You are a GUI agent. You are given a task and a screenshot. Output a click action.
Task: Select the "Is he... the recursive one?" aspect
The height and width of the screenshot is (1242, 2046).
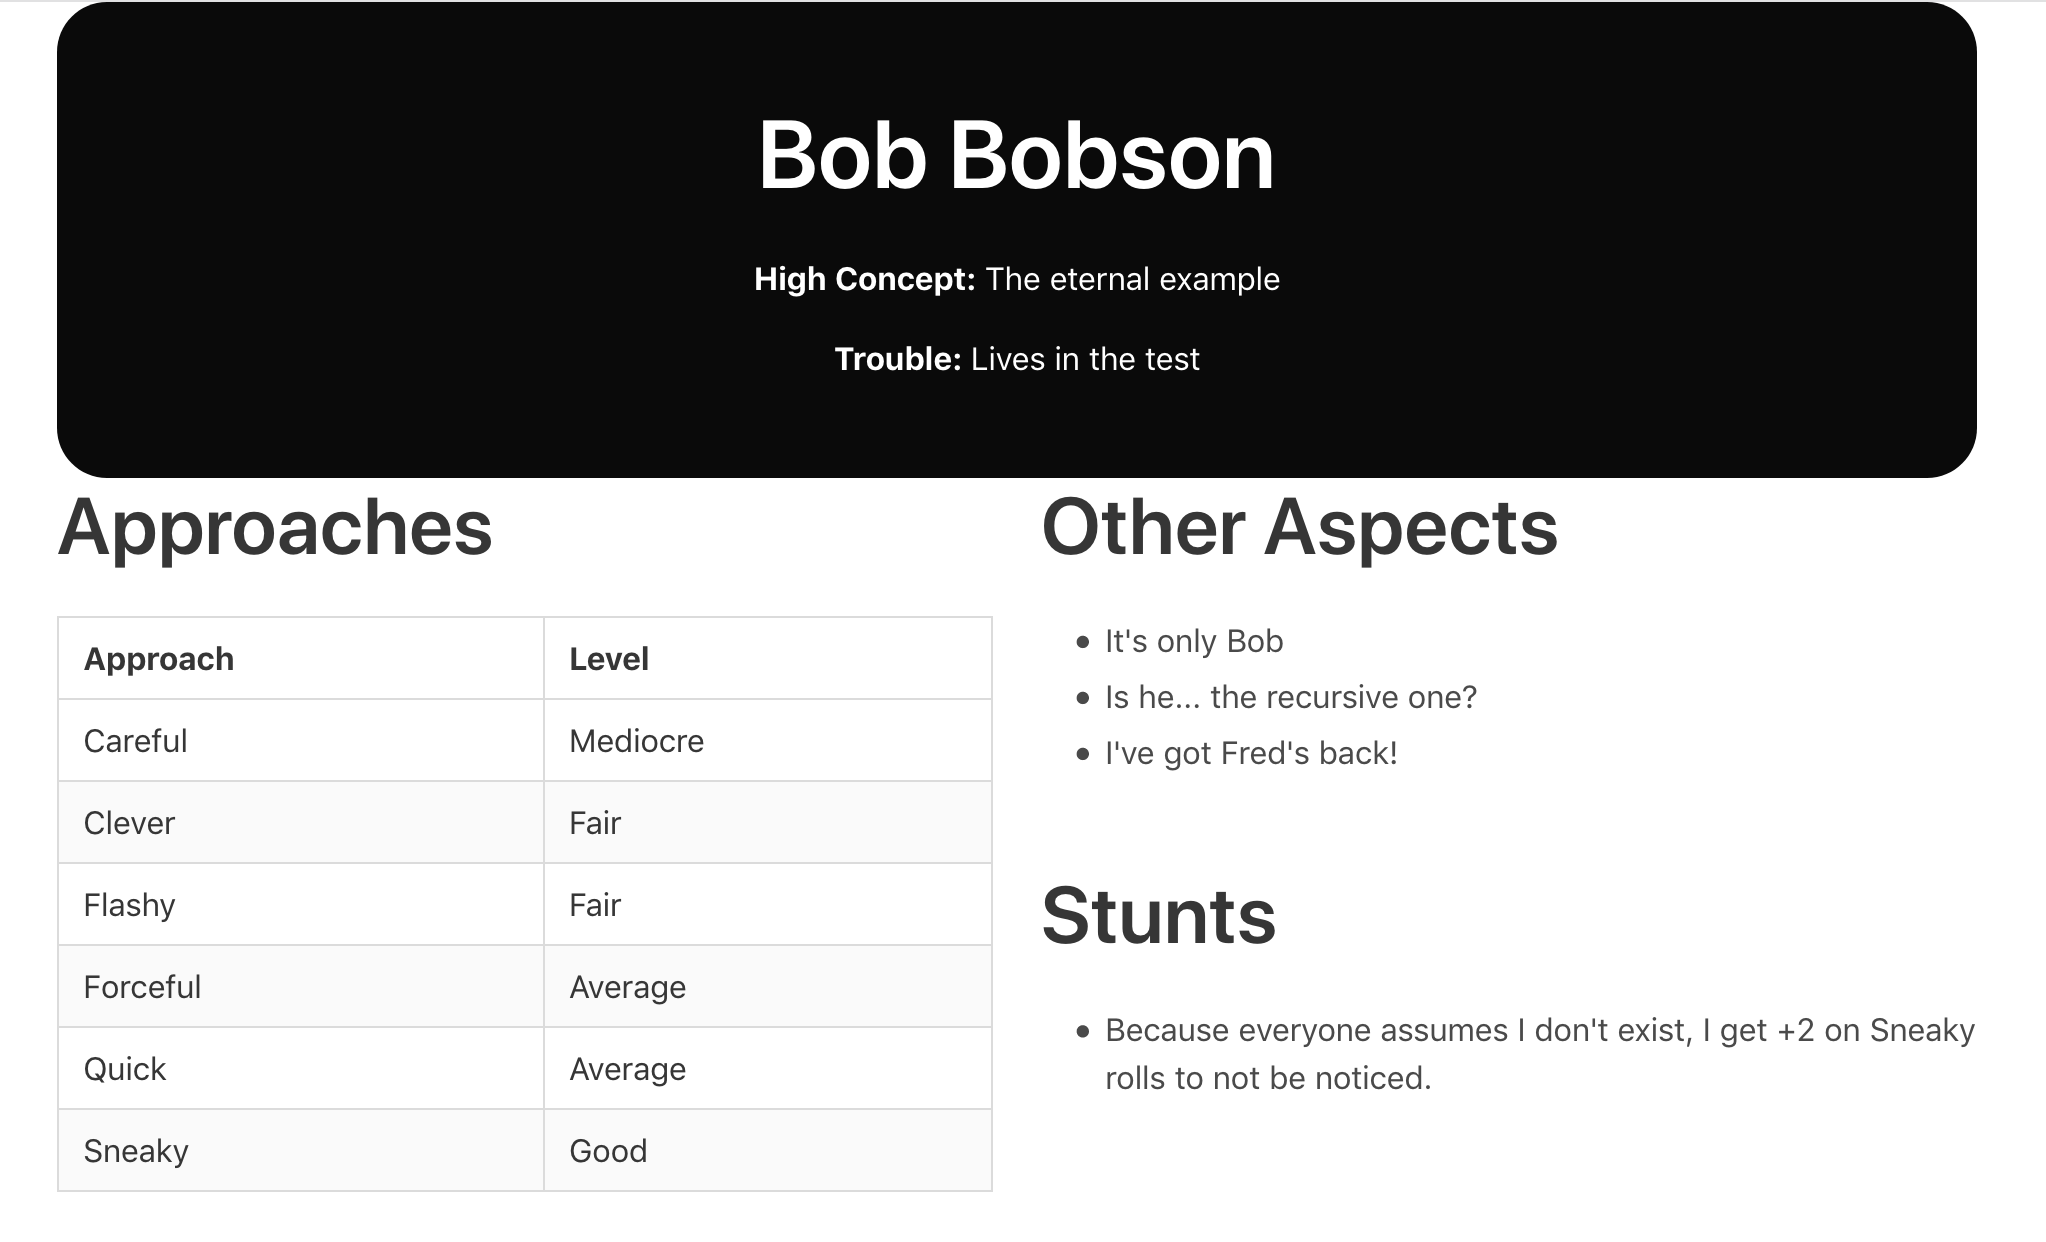(x=1290, y=697)
